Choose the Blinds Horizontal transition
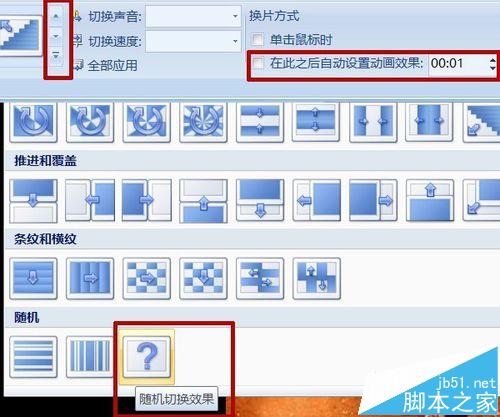The height and width of the screenshot is (417, 500). click(x=33, y=279)
